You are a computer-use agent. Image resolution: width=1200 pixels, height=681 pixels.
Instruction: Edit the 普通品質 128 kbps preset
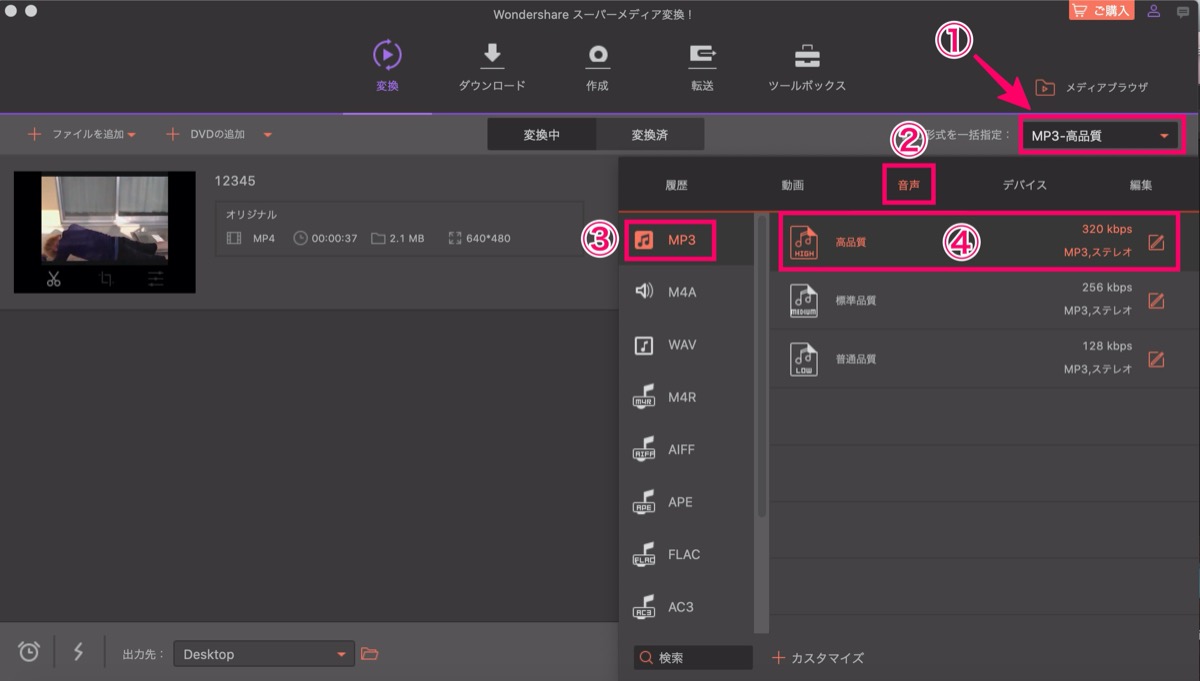[1156, 358]
